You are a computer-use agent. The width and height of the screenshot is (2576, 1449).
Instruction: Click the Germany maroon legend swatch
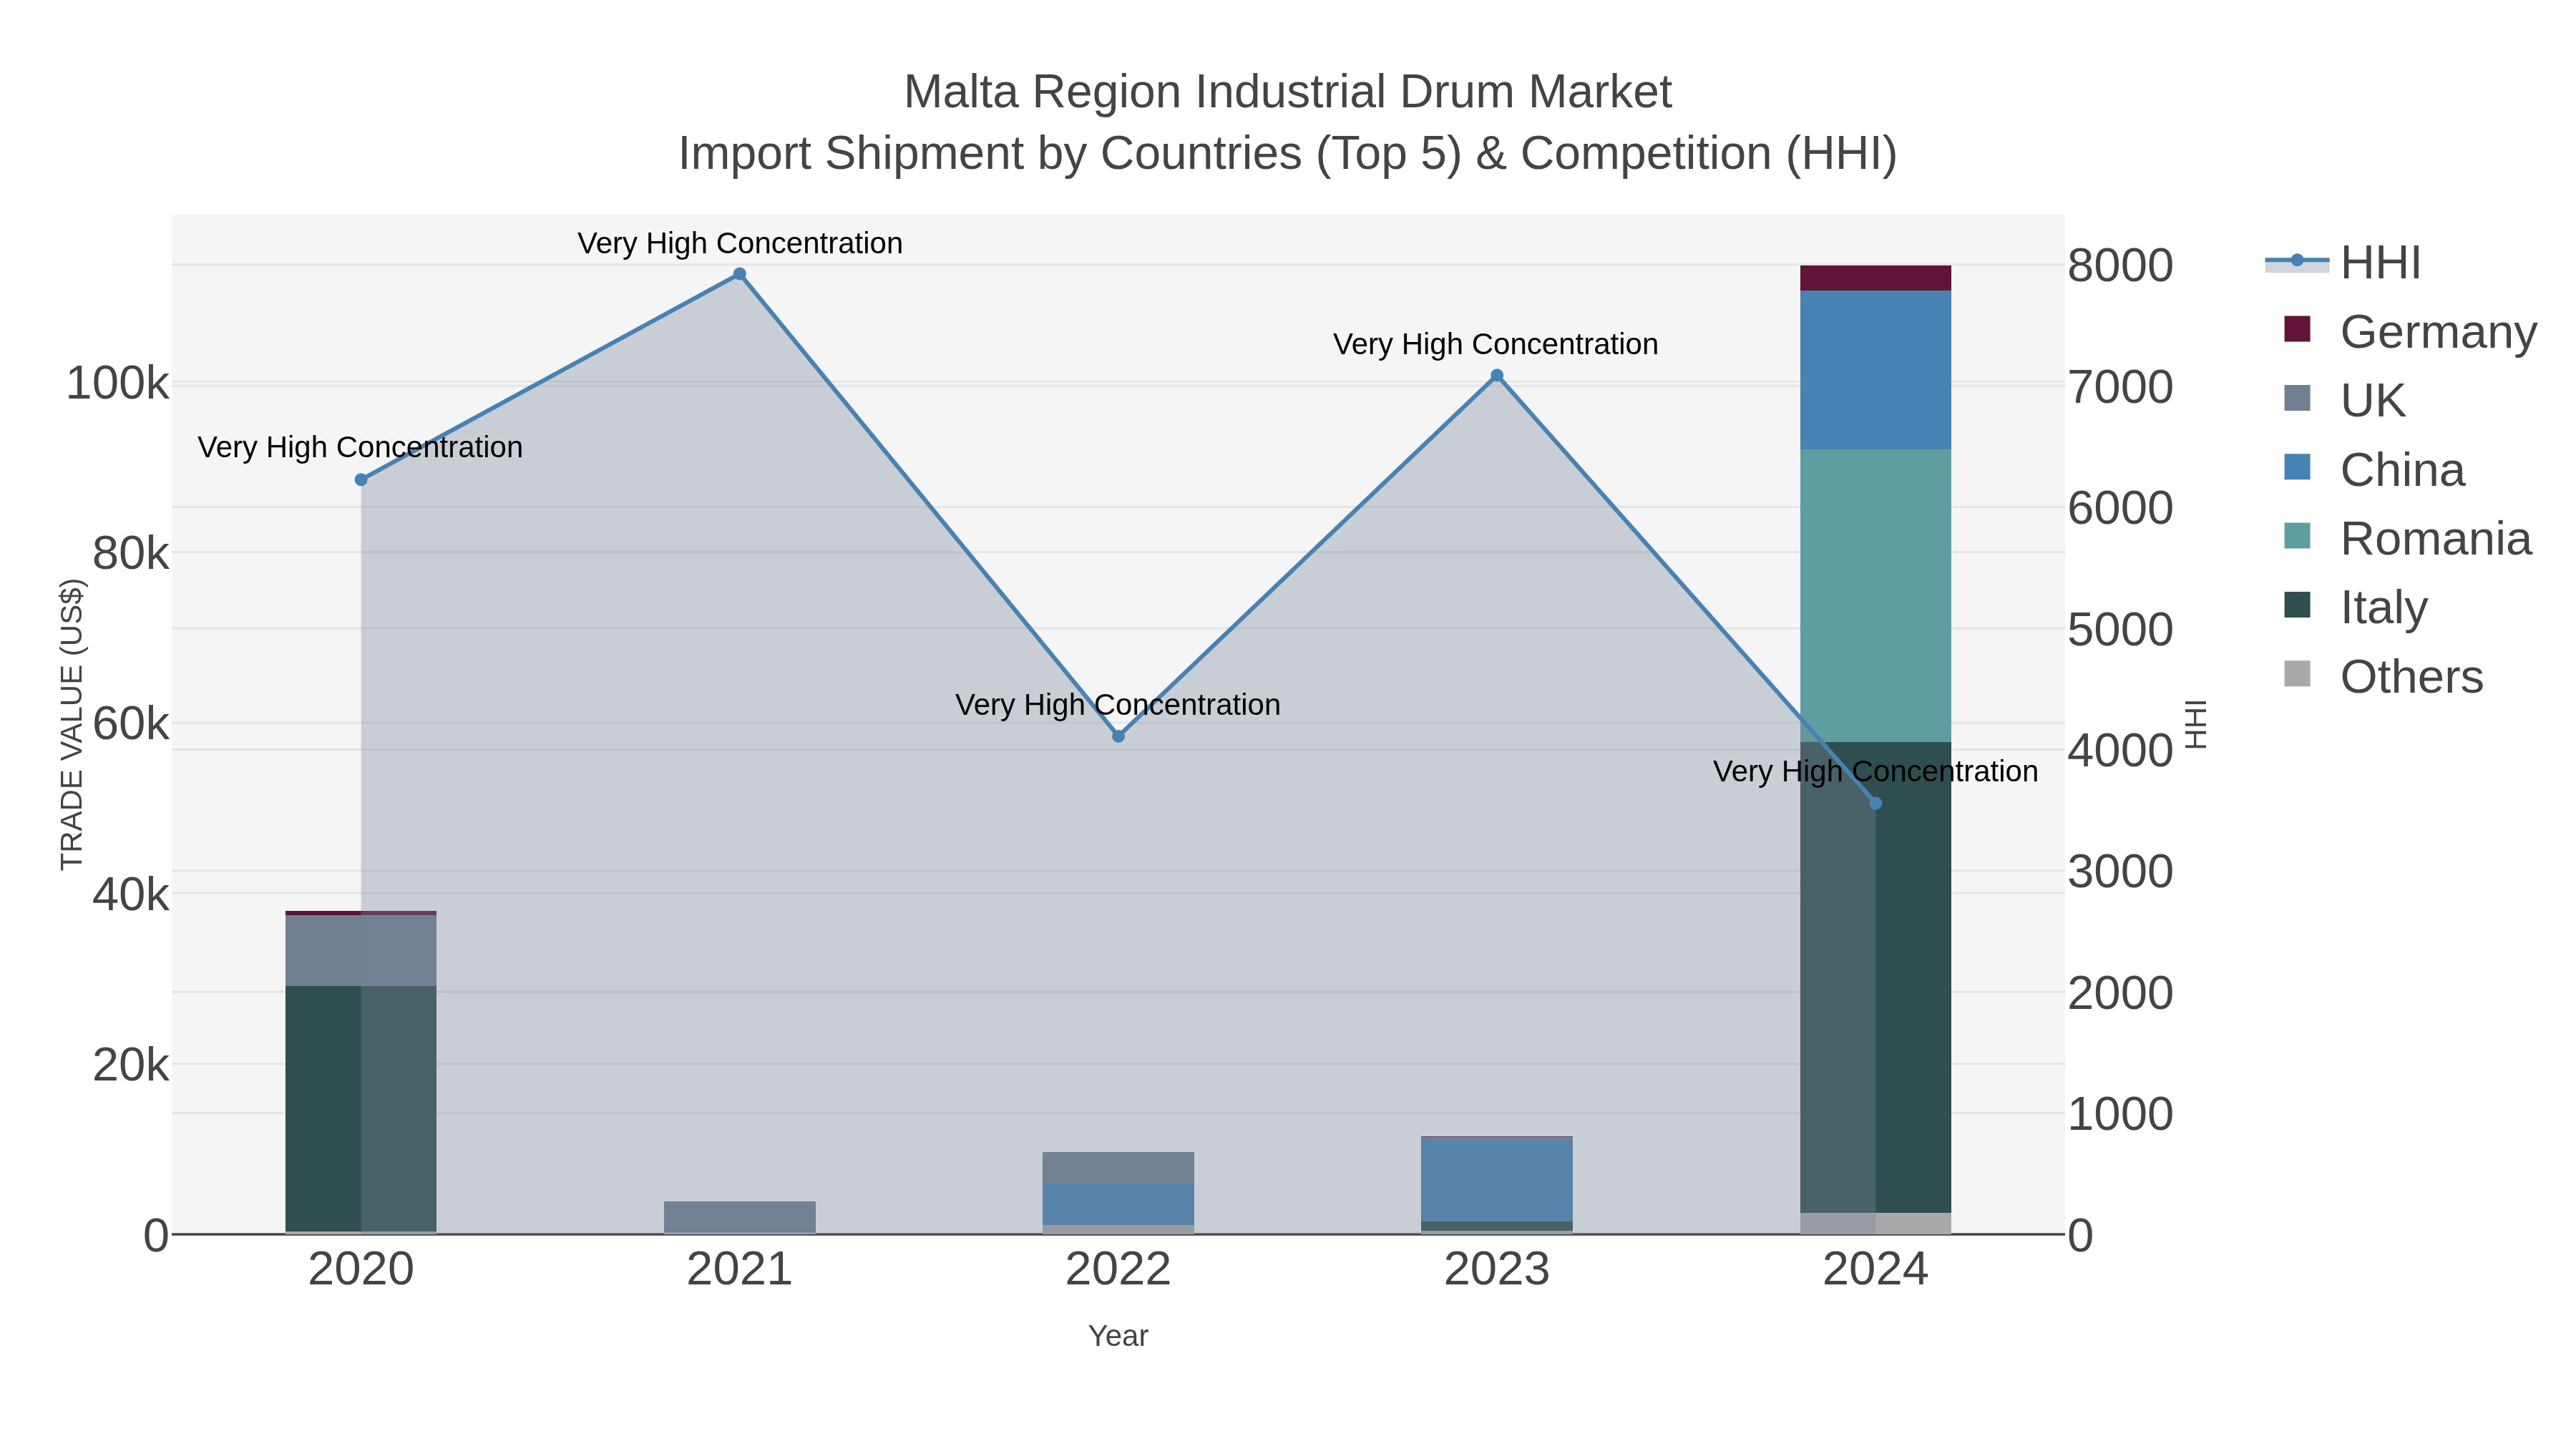tap(2298, 329)
